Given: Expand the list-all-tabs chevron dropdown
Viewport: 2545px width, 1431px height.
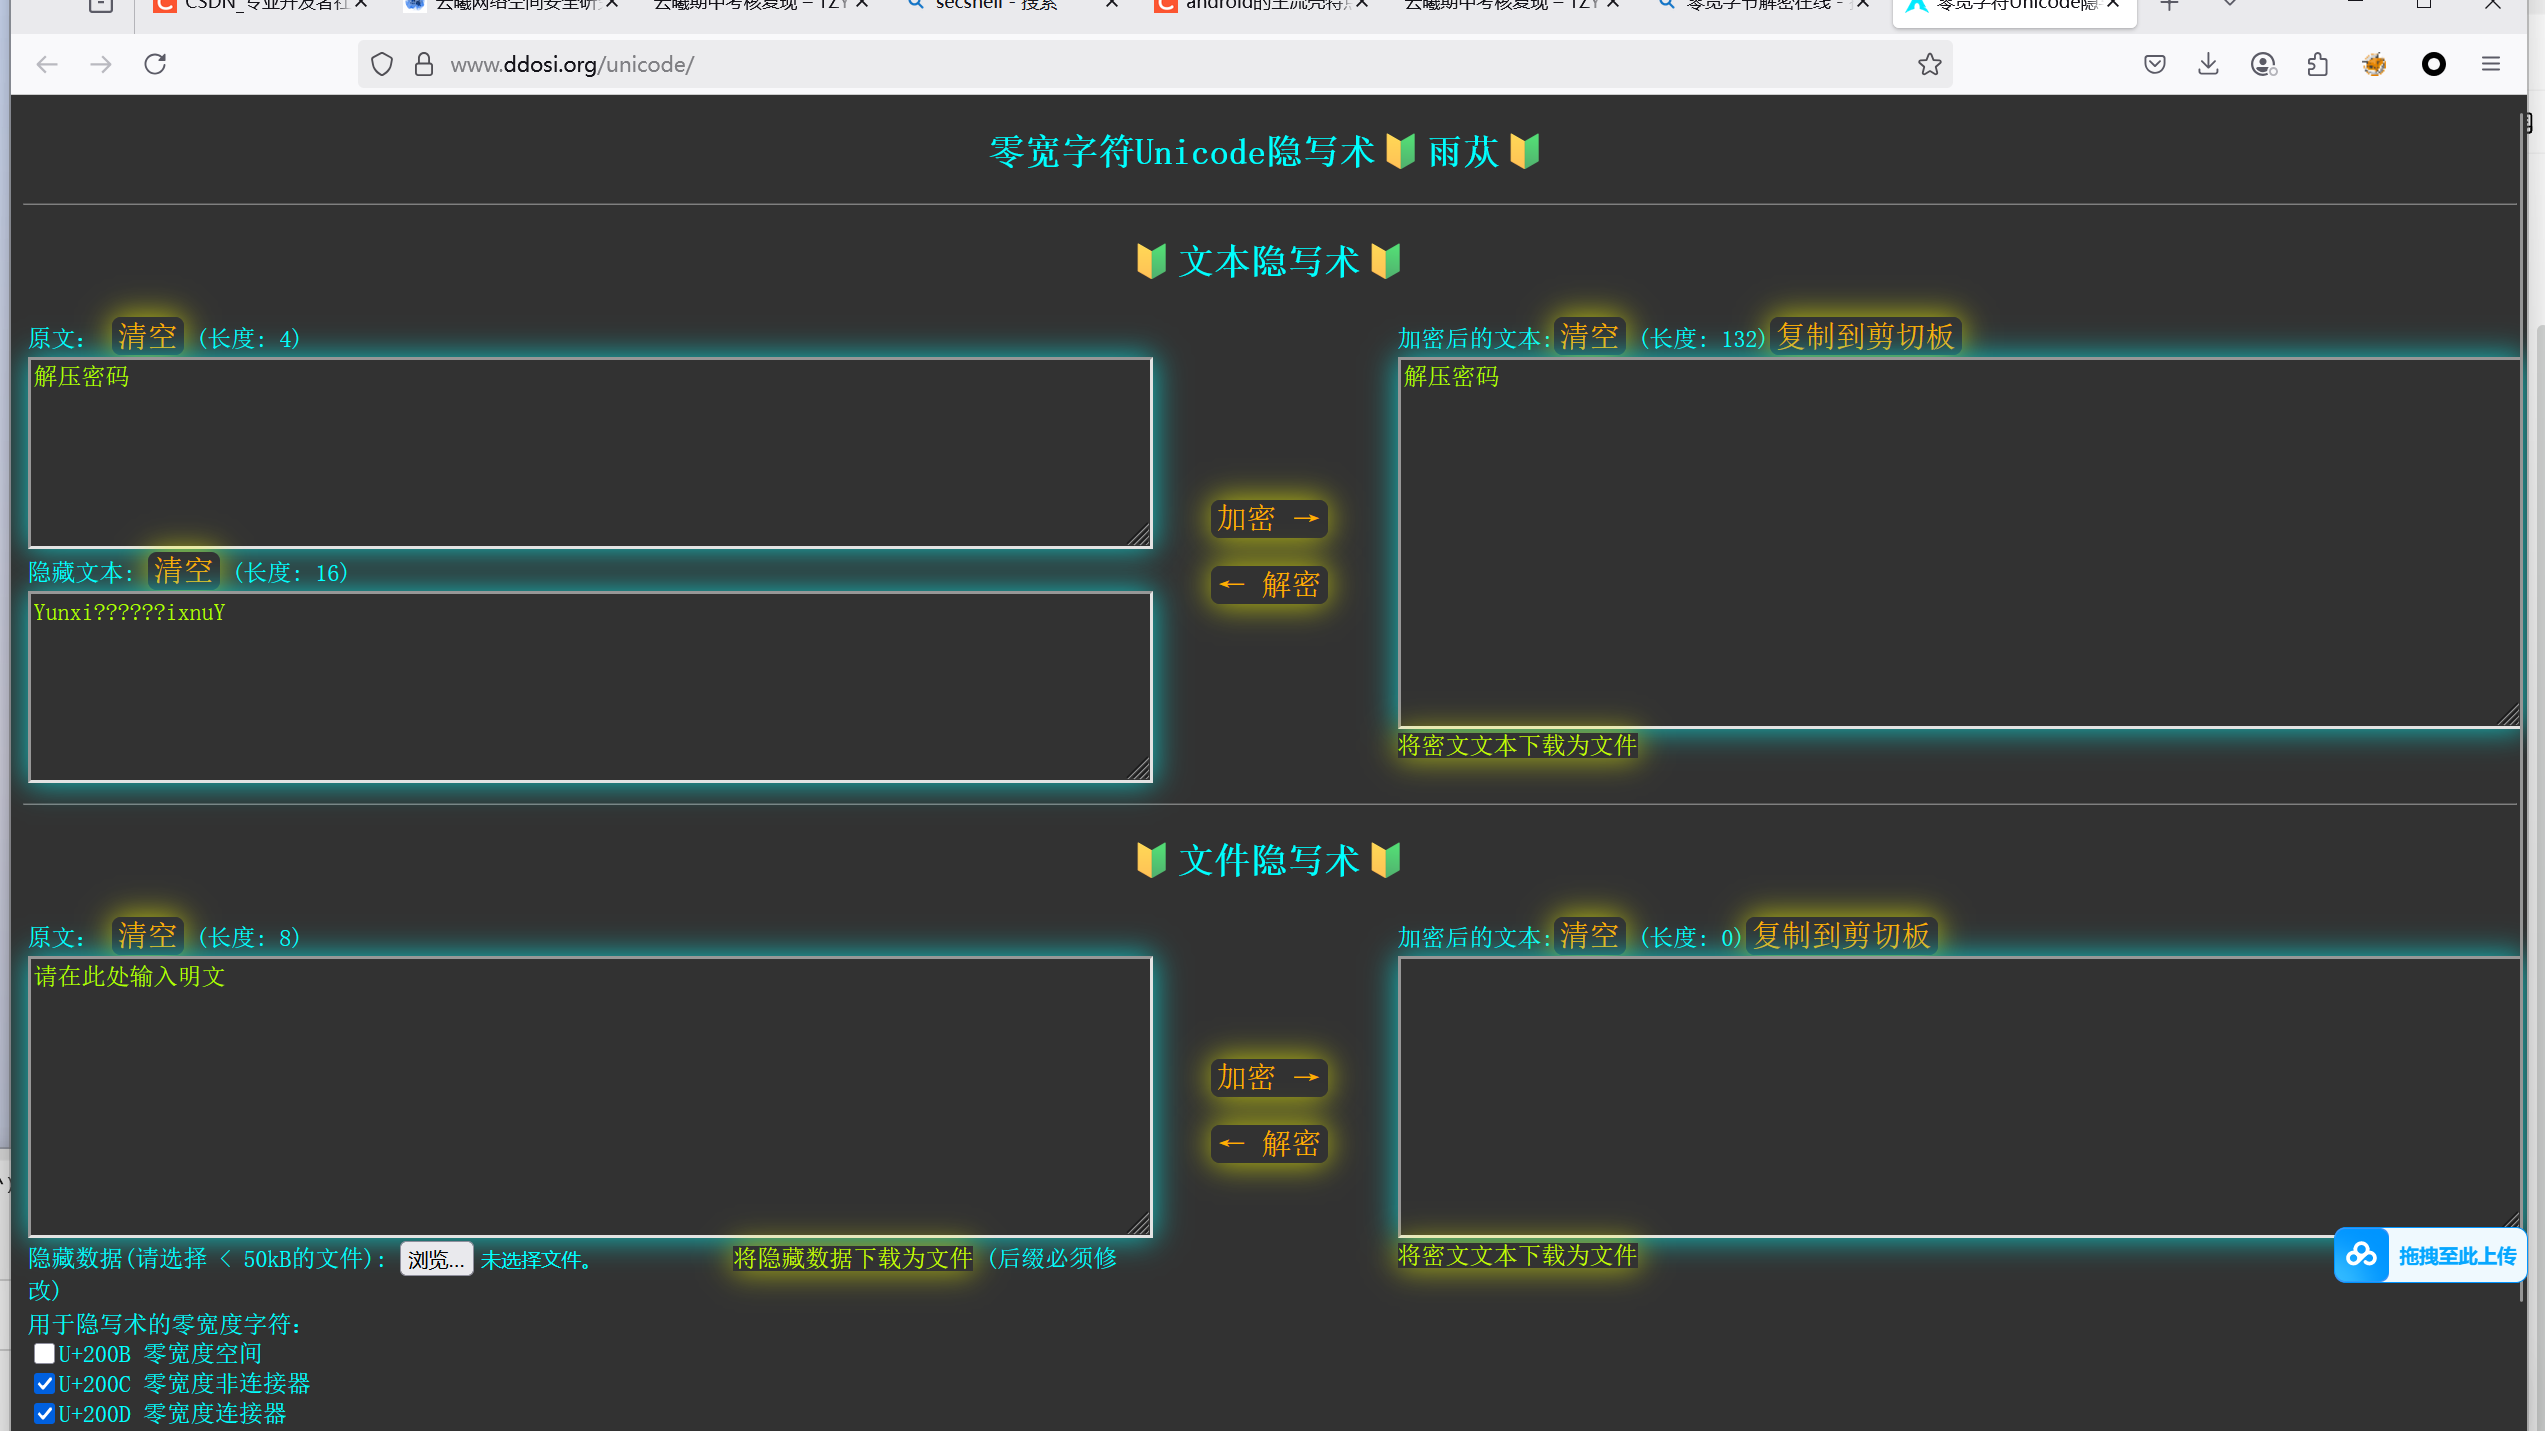Looking at the screenshot, I should click(x=2229, y=5).
